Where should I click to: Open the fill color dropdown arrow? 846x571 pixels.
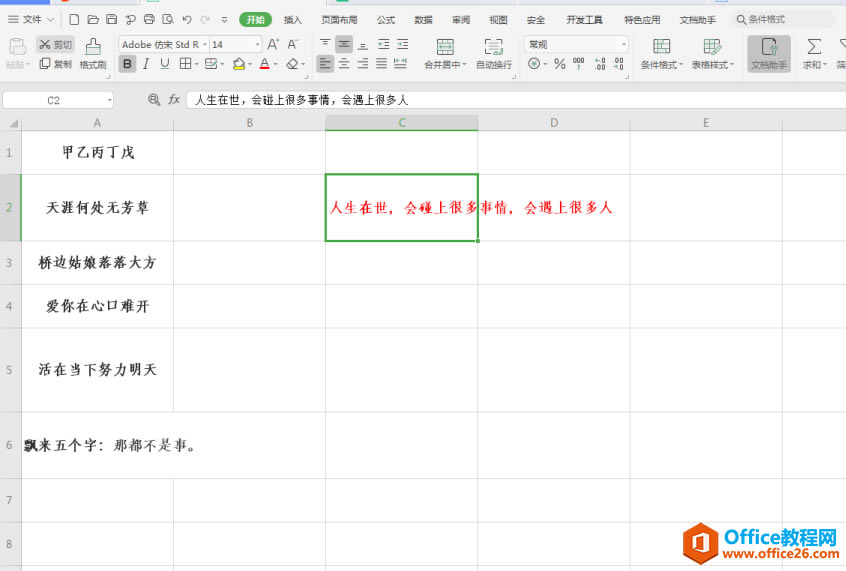(250, 65)
